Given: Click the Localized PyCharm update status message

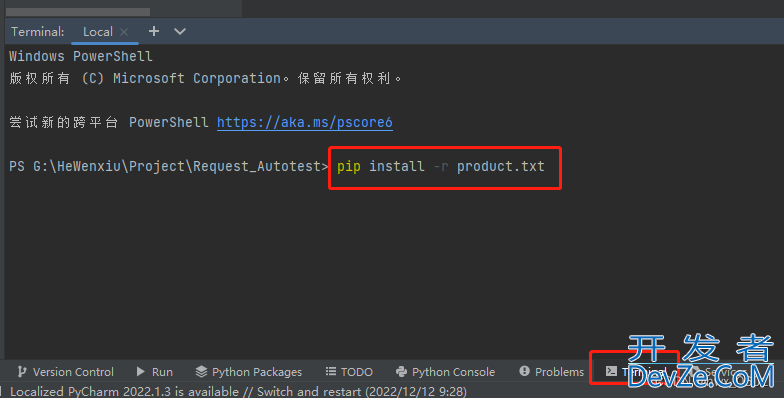Looking at the screenshot, I should click(x=238, y=391).
